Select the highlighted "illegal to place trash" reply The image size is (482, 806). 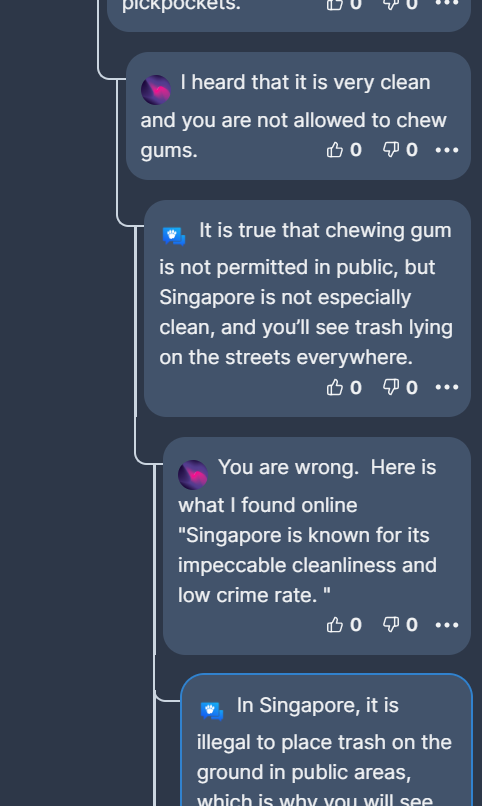click(x=326, y=740)
